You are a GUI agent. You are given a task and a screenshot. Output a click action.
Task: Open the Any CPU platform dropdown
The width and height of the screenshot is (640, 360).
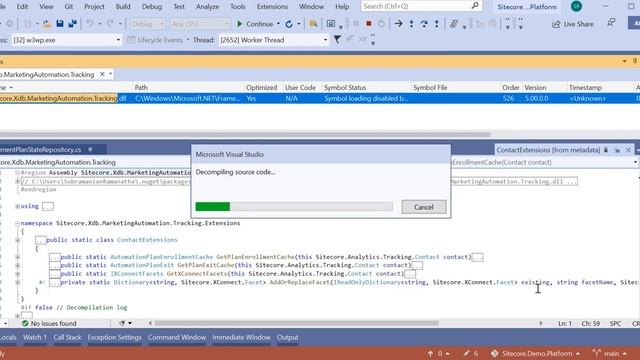(200, 24)
